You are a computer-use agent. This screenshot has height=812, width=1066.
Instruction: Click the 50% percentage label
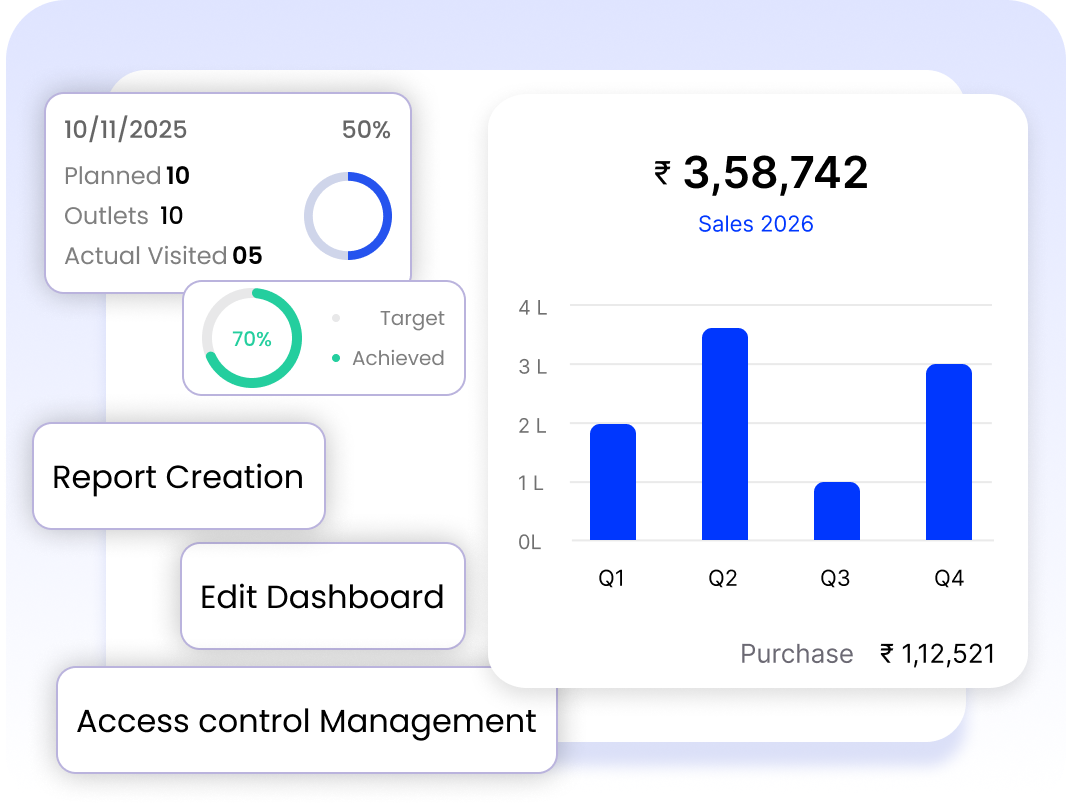coord(366,129)
